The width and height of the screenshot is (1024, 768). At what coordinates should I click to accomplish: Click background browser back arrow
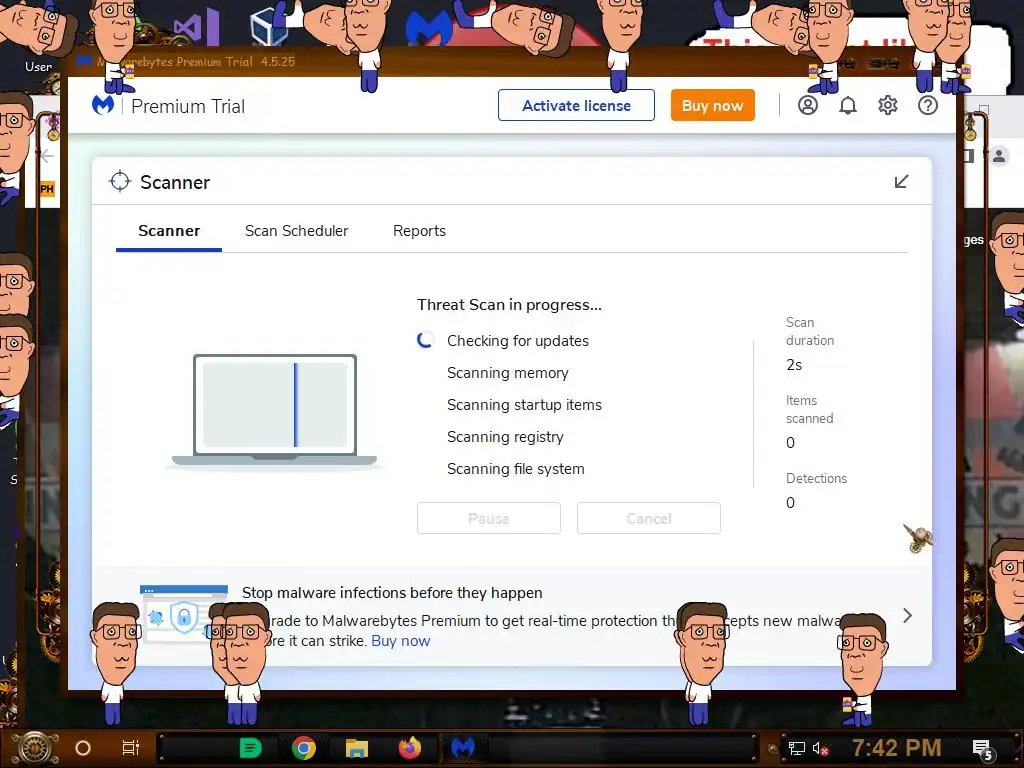click(x=46, y=156)
